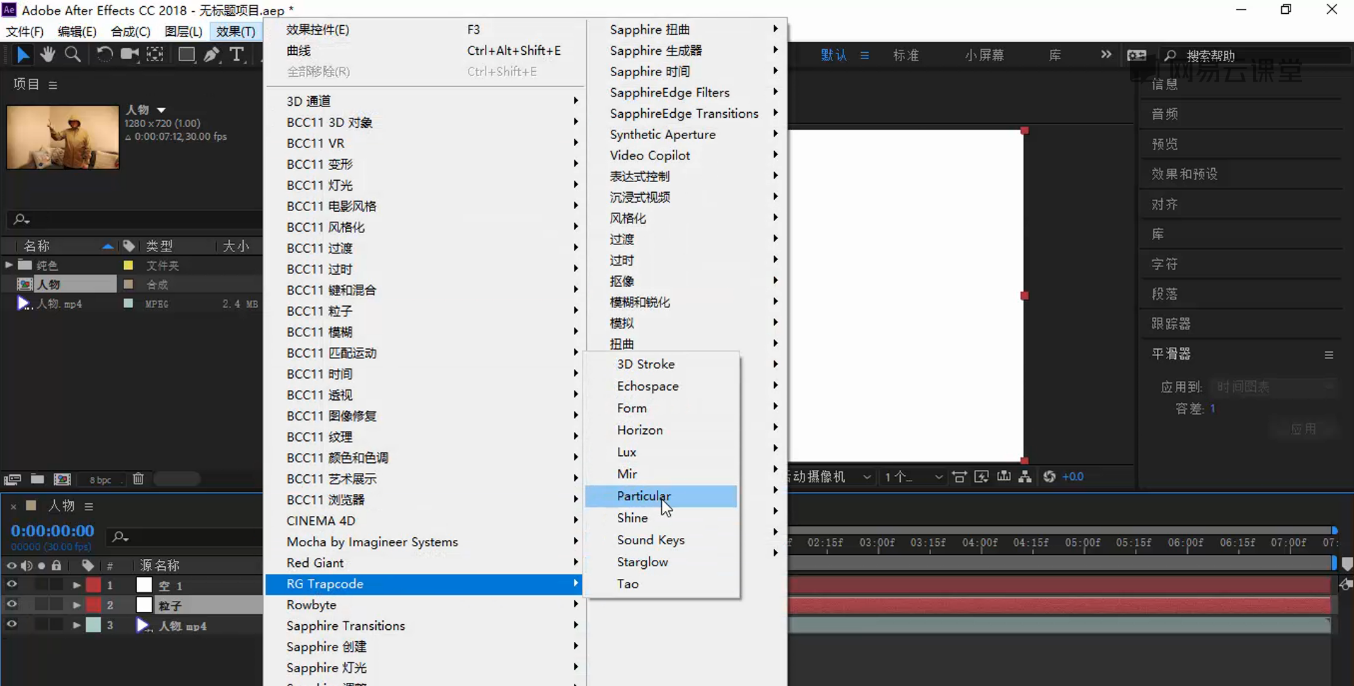
Task: Click the New Composition icon
Action: [62, 480]
